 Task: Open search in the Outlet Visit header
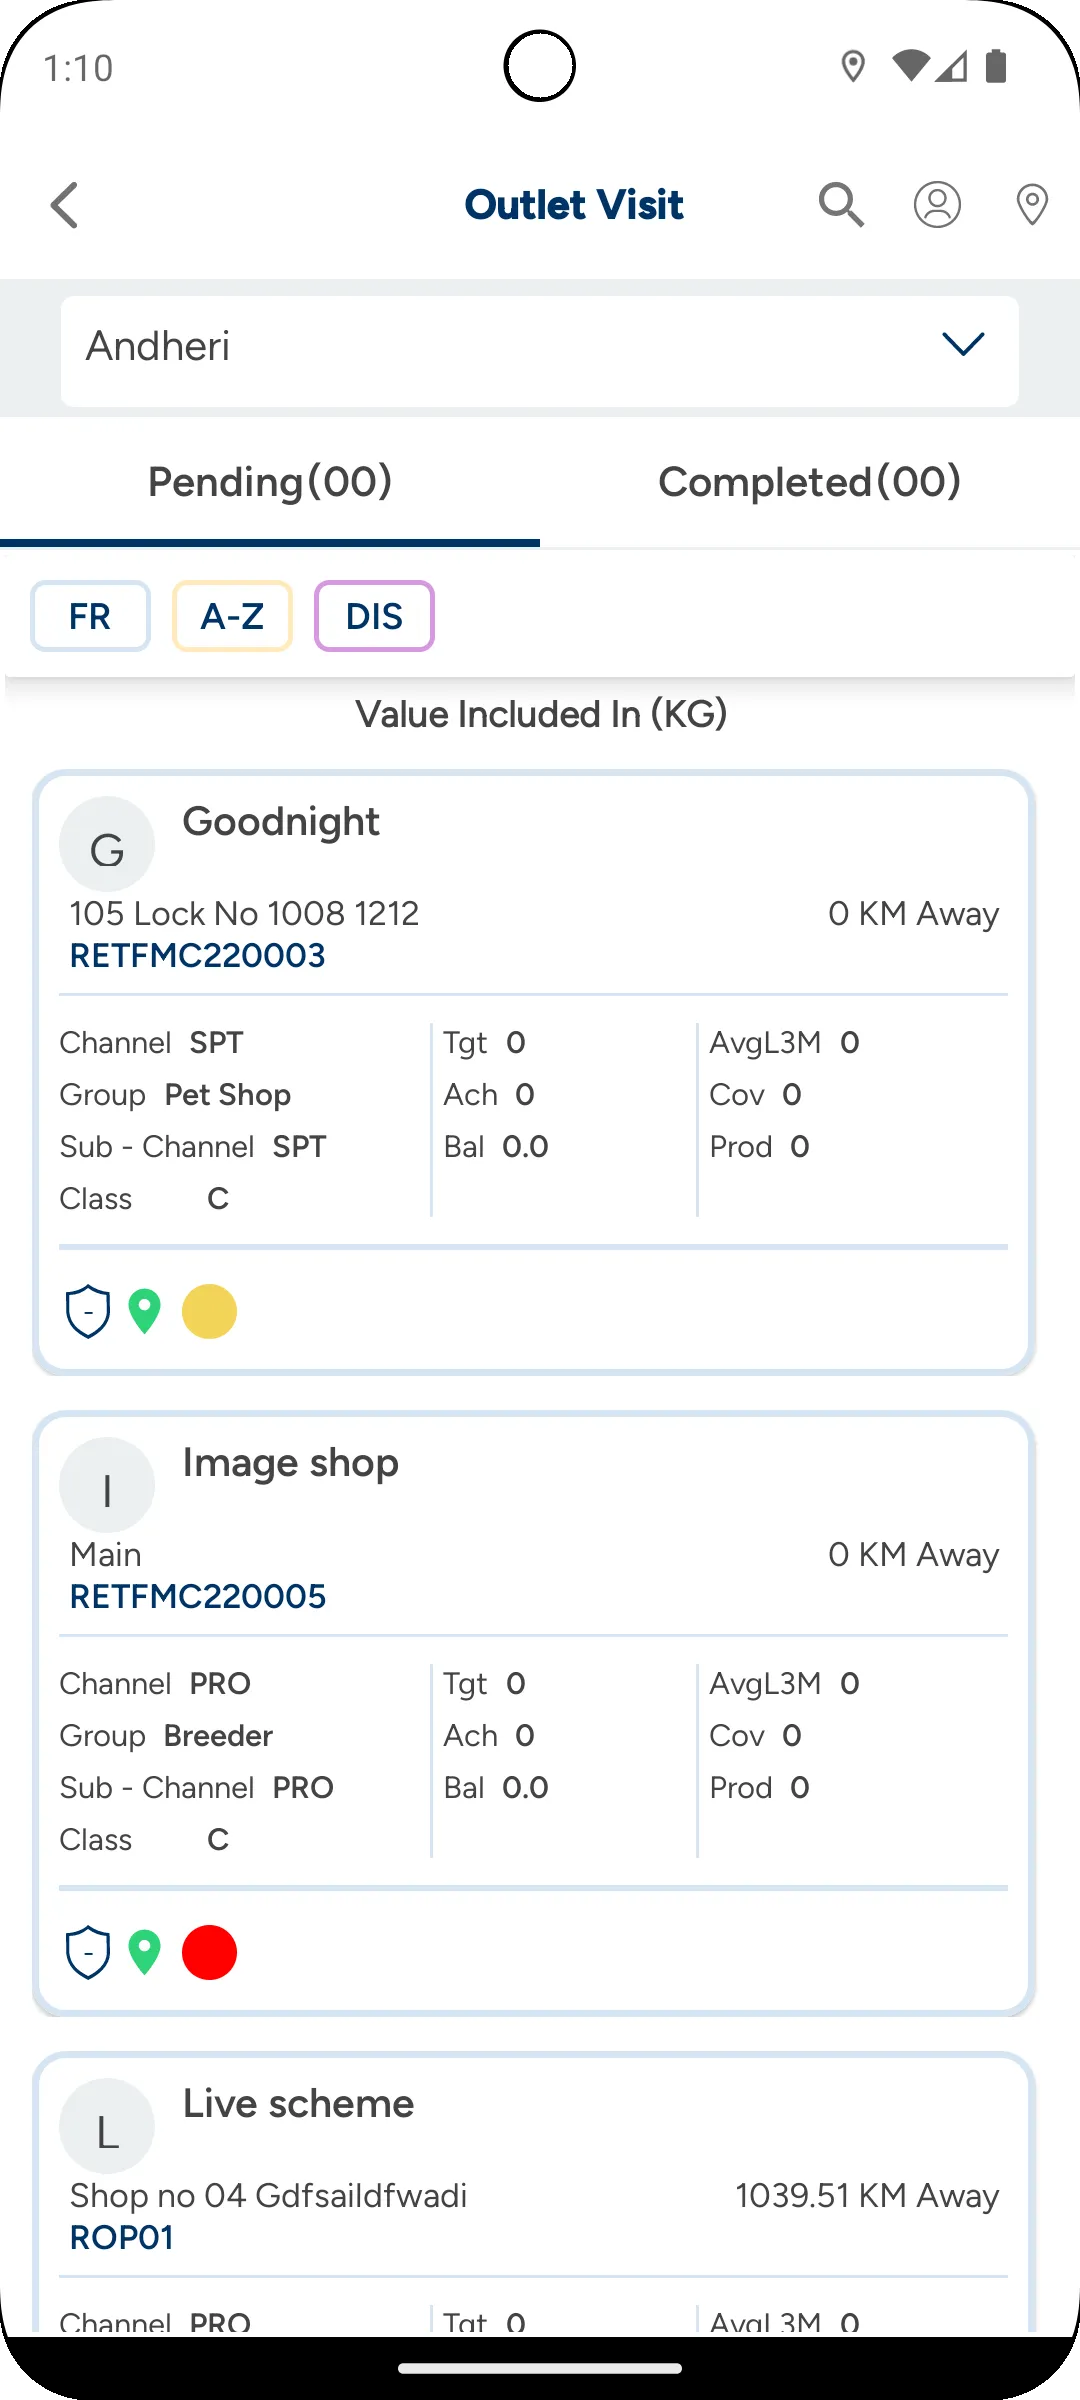point(841,205)
